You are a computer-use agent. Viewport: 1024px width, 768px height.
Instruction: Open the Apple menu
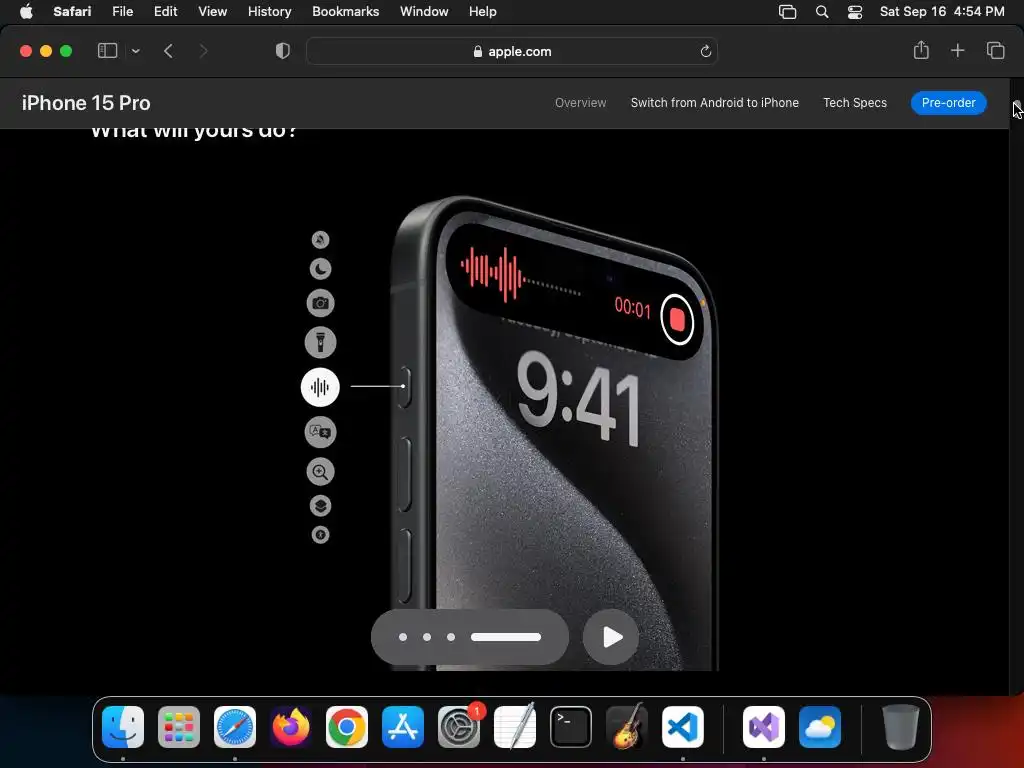(26, 11)
